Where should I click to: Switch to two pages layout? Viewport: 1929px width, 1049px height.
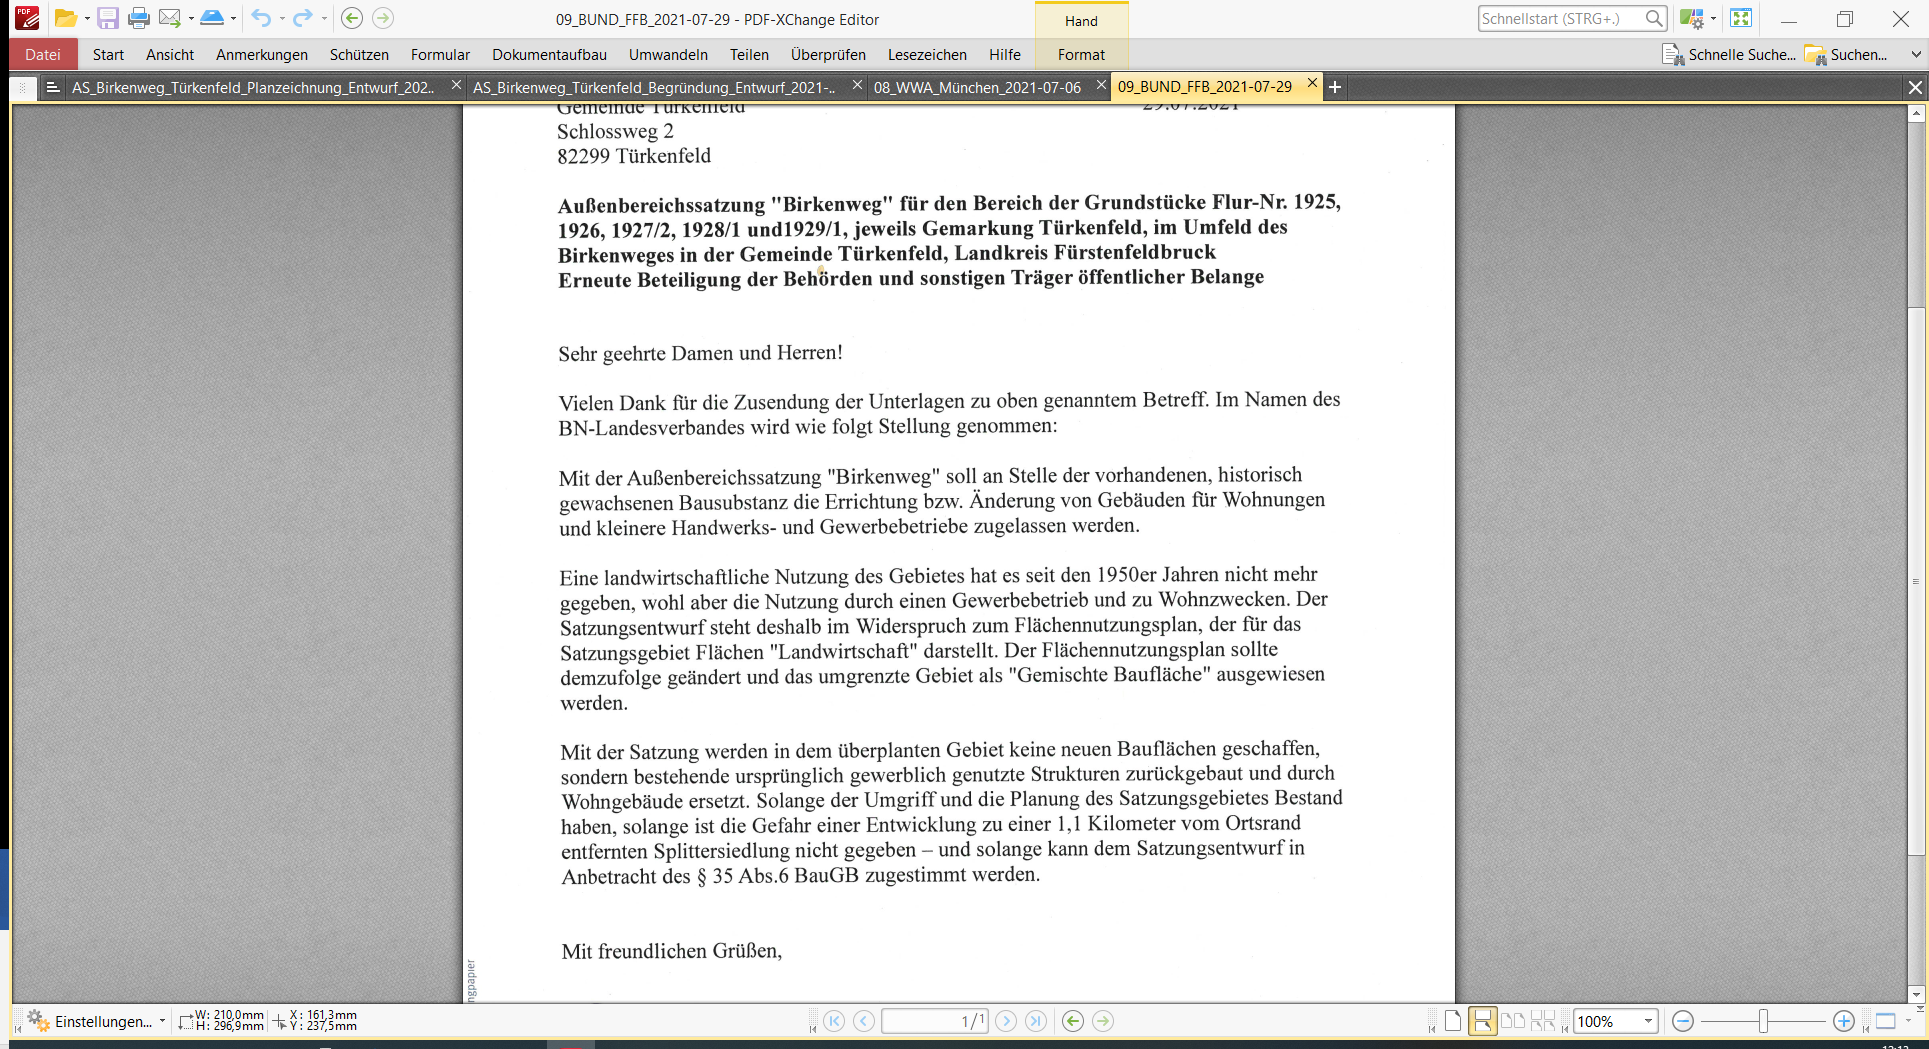1513,1021
